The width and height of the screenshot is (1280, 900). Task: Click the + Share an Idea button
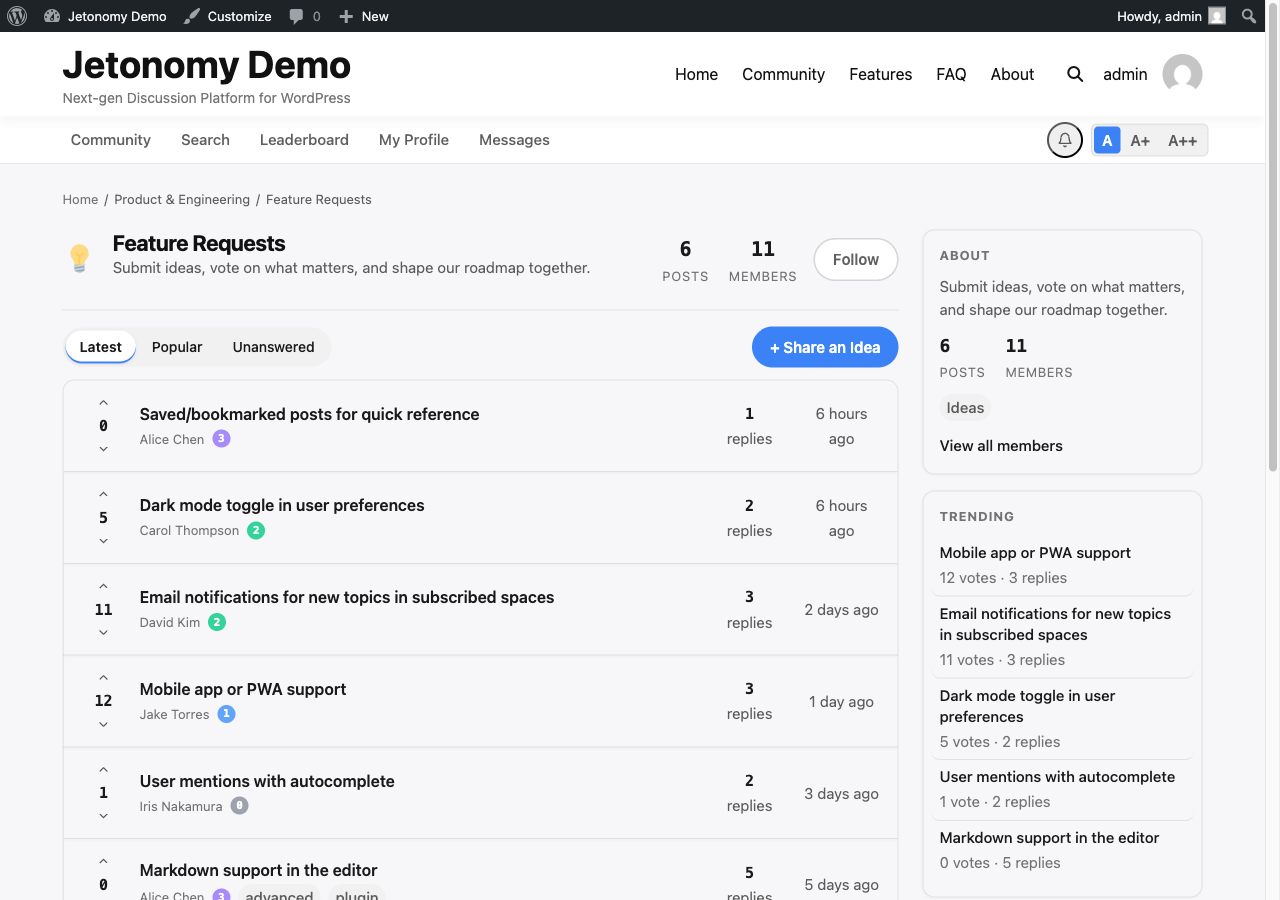click(825, 347)
